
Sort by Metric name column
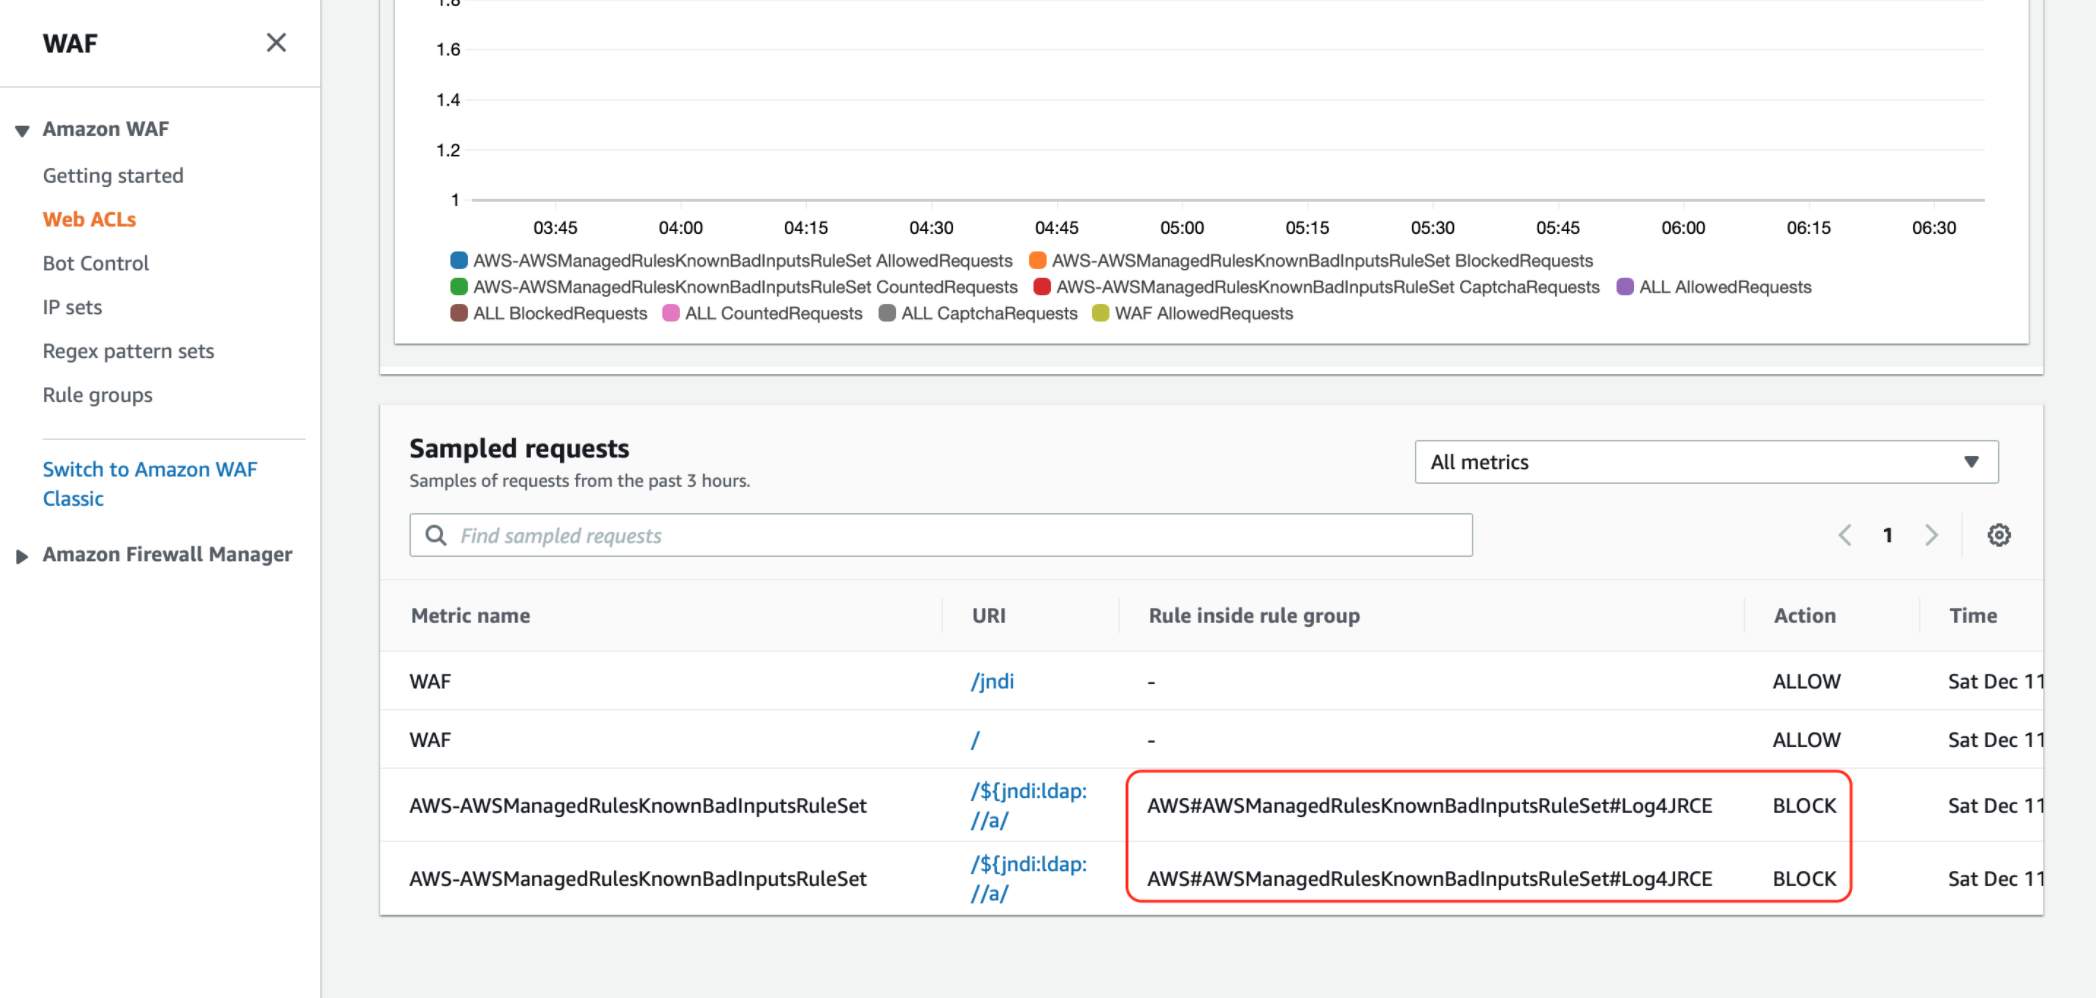click(470, 616)
